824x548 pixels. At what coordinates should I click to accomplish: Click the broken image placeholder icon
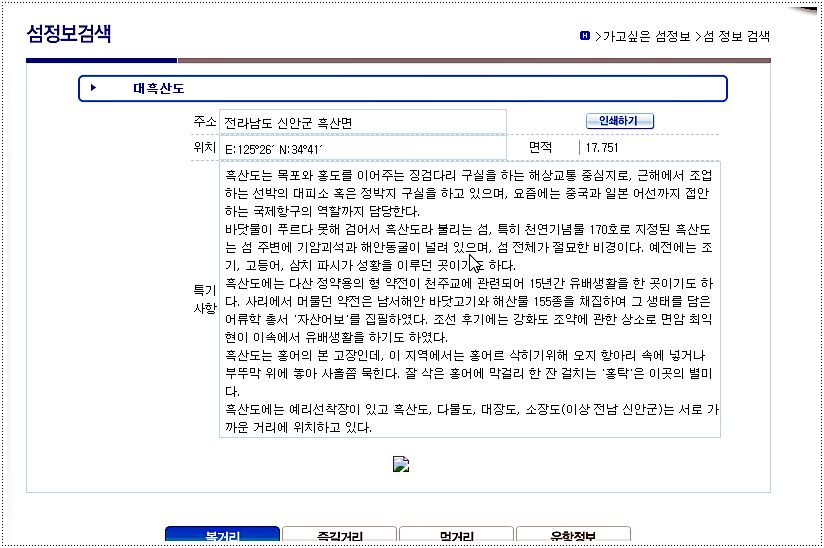[401, 464]
